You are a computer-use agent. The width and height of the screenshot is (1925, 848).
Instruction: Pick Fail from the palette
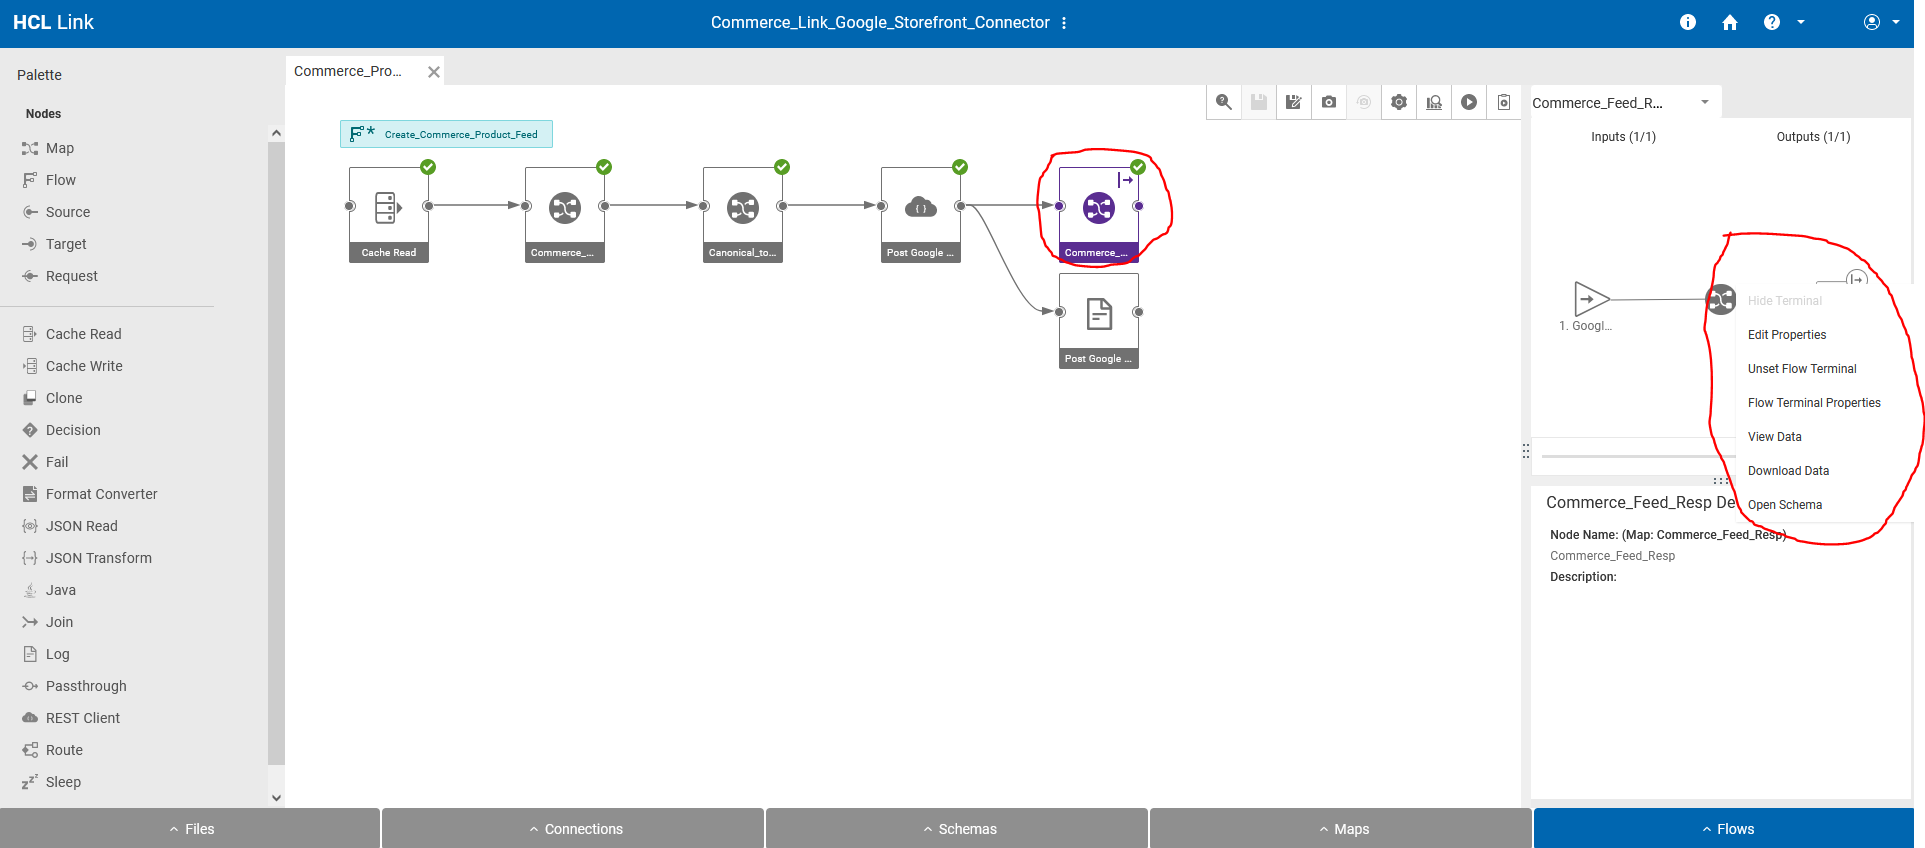click(45, 462)
